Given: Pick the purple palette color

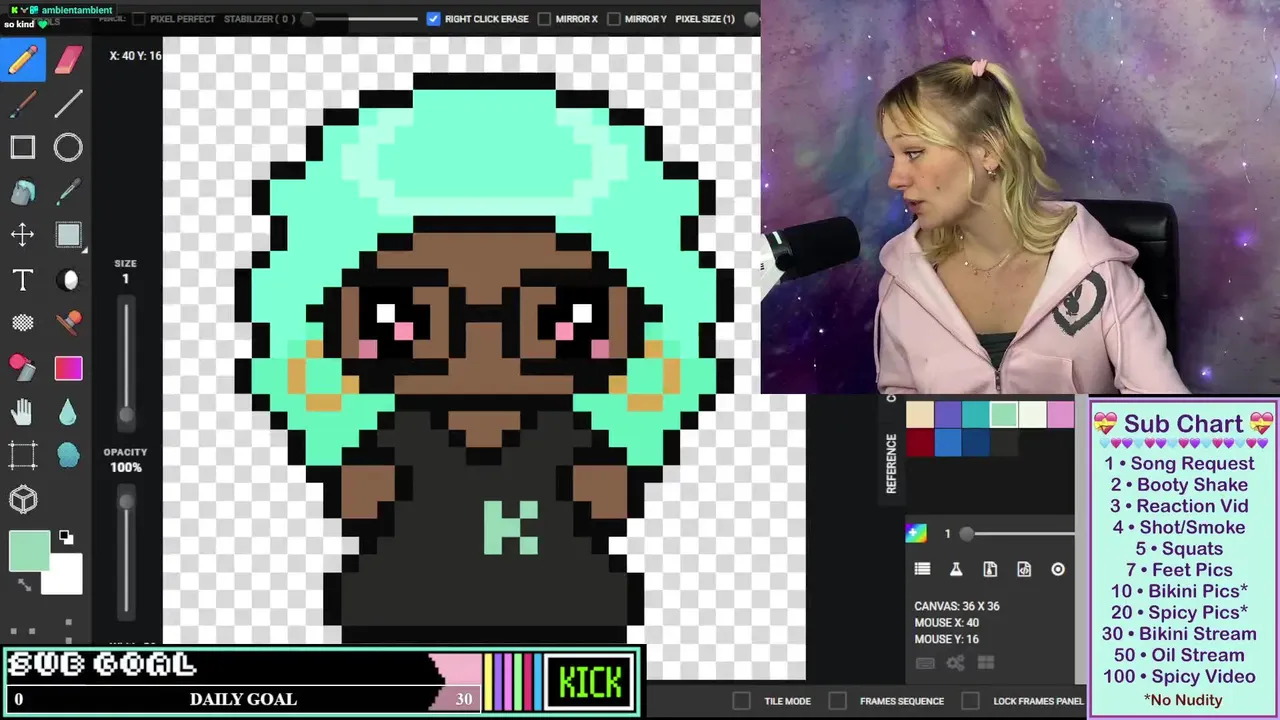Looking at the screenshot, I should [x=948, y=414].
